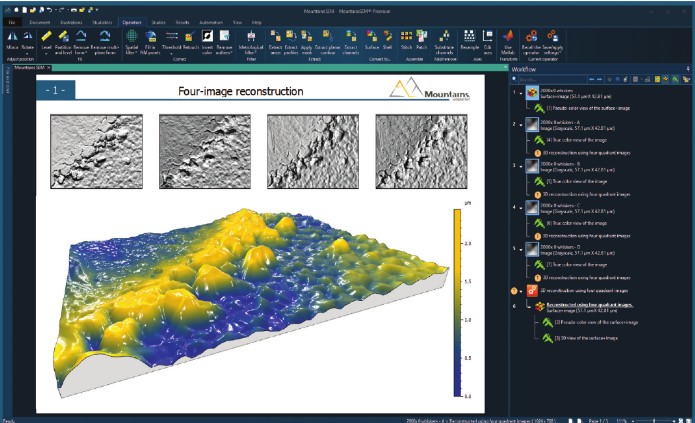695x423 pixels.
Task: Switch to the Document ribbon tab
Action: point(40,21)
